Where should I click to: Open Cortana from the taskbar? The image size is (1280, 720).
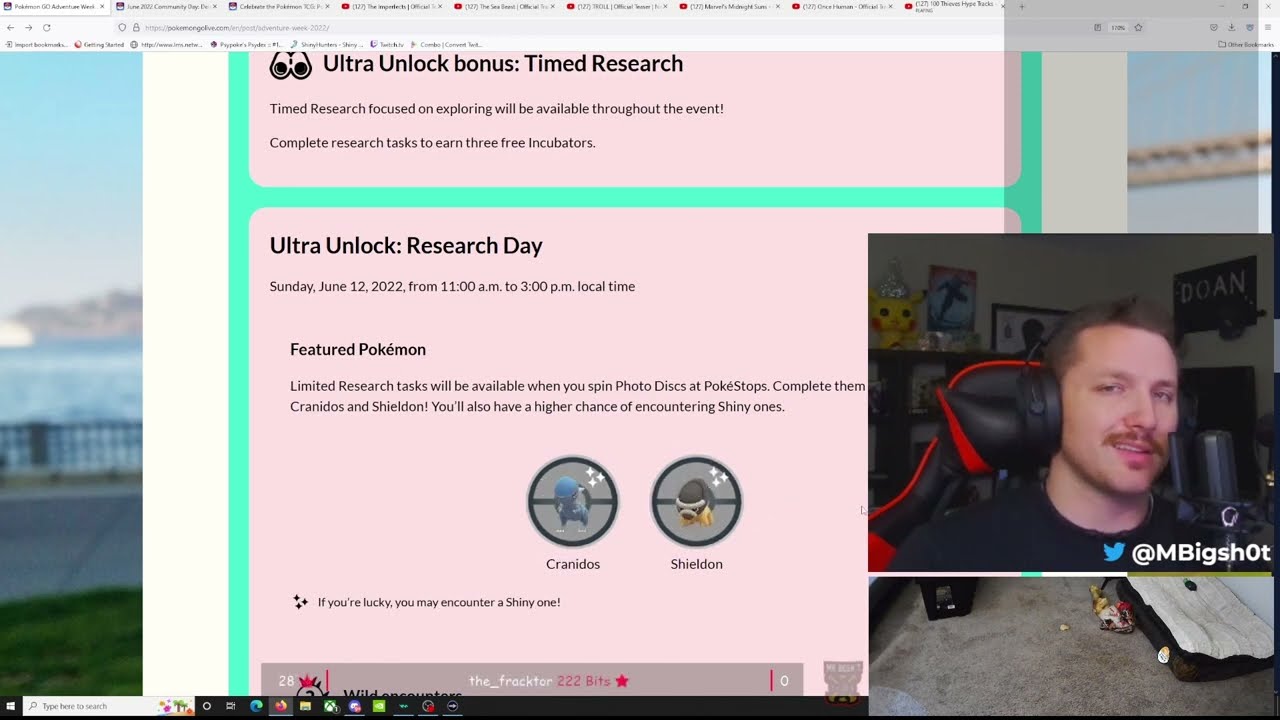click(x=207, y=706)
